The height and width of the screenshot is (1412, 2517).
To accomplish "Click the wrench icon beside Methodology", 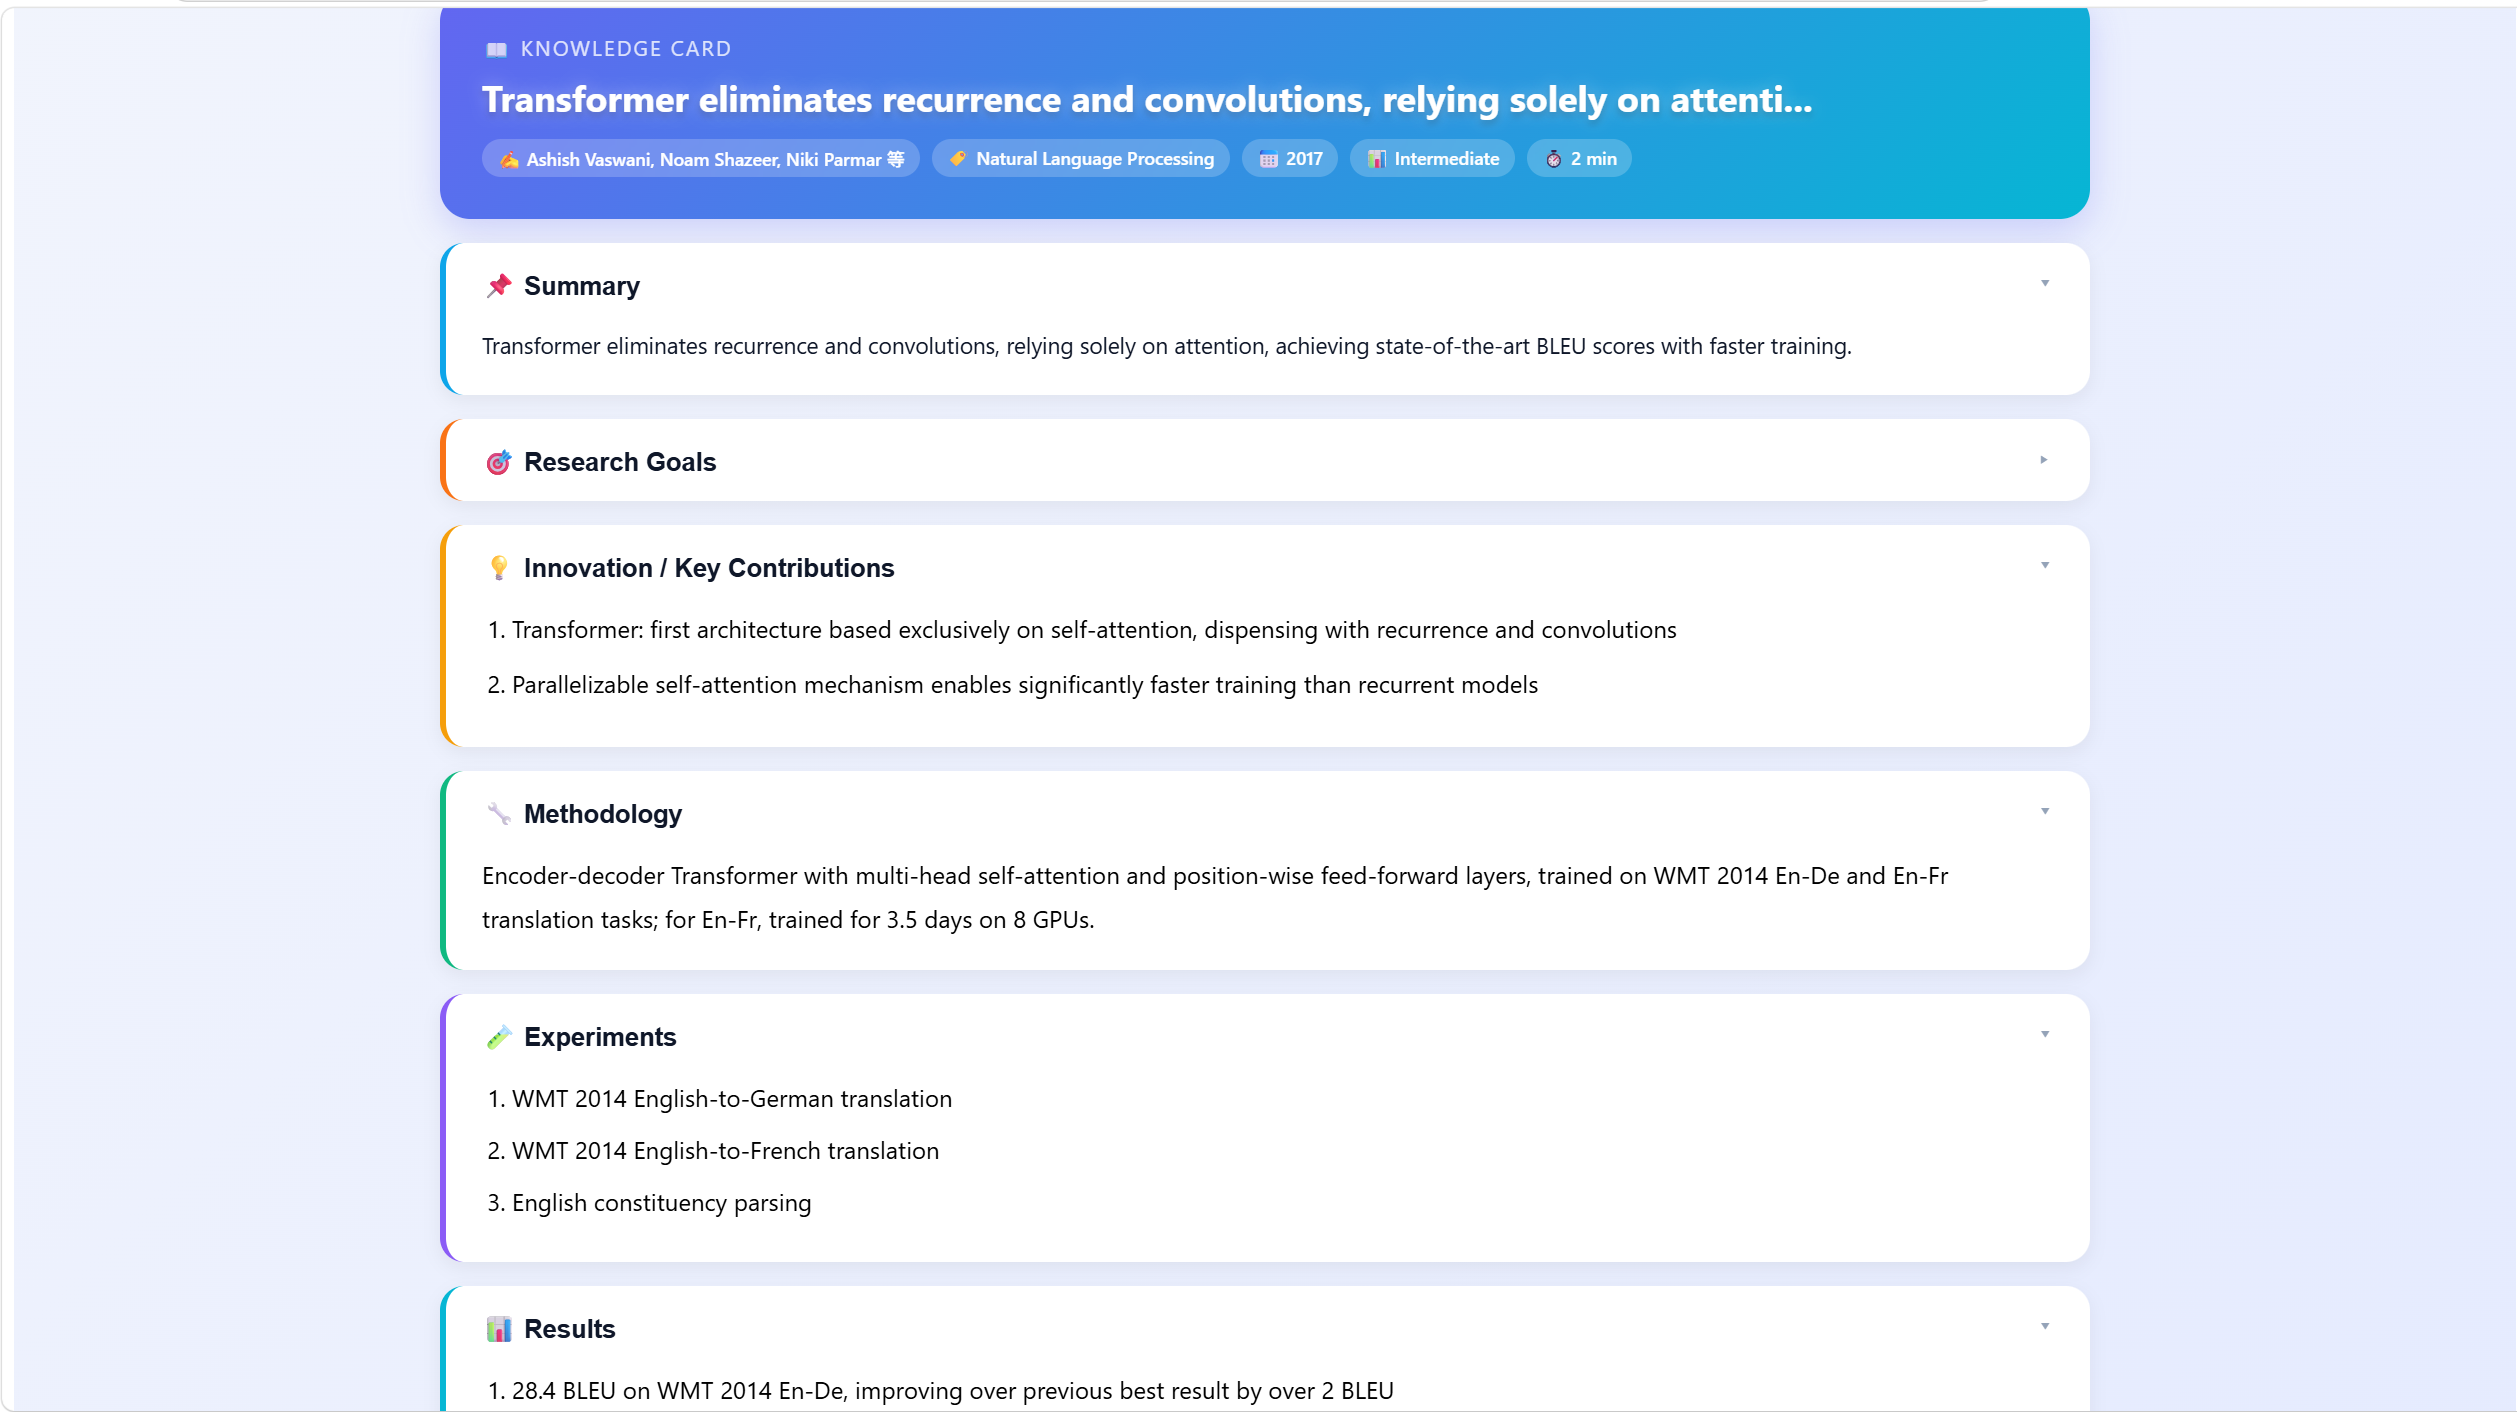I will (499, 814).
